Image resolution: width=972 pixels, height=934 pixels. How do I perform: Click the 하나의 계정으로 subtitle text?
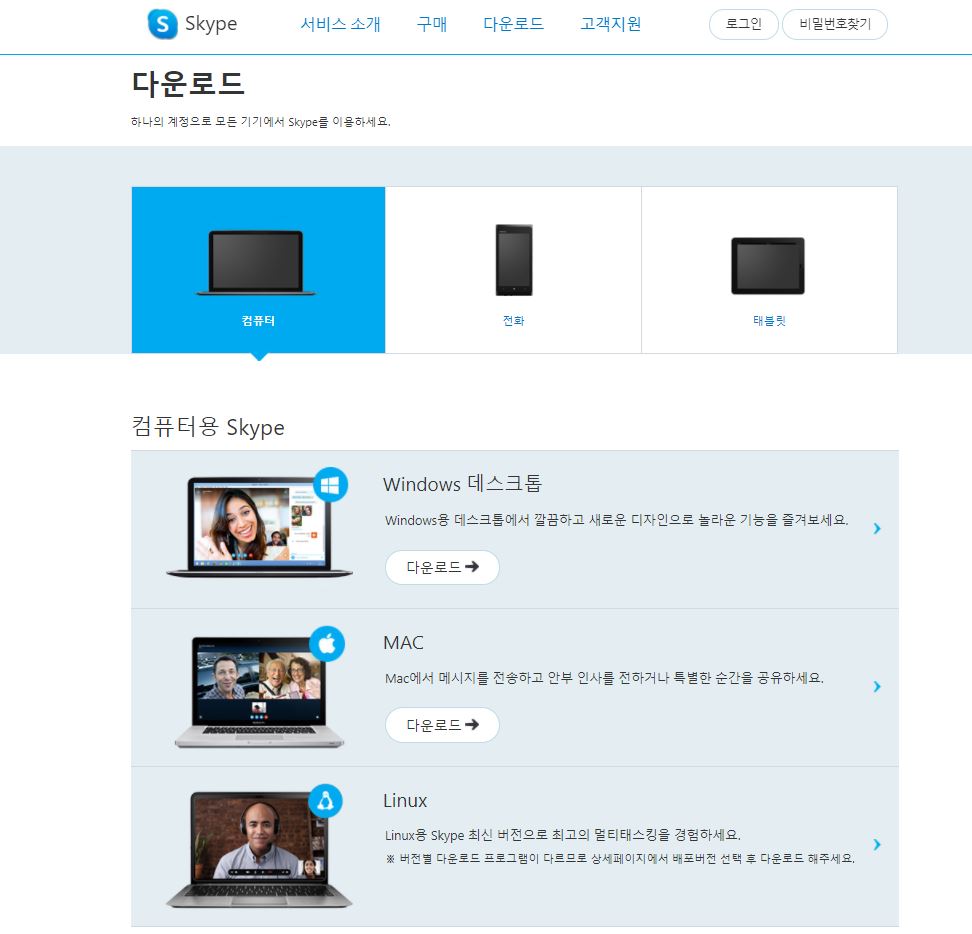click(260, 121)
